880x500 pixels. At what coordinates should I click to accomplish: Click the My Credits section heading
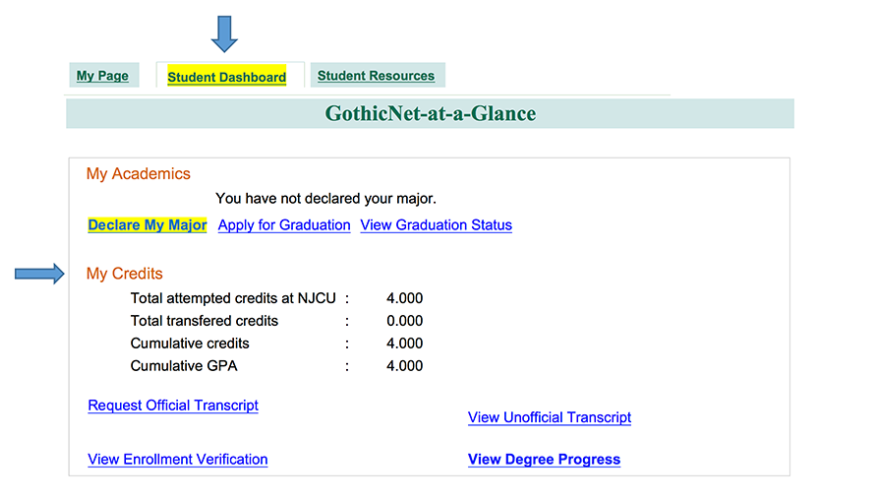(x=124, y=273)
